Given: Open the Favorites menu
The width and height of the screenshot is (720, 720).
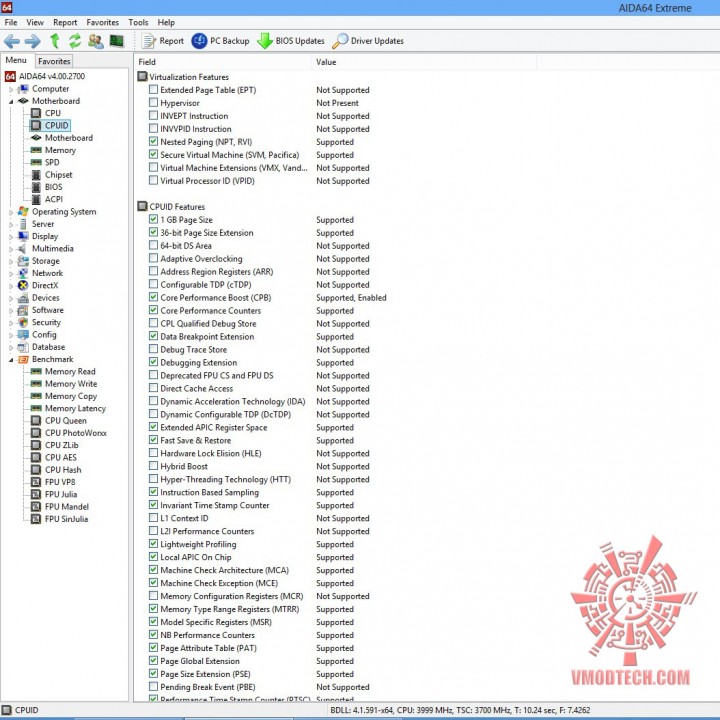Looking at the screenshot, I should coord(102,22).
